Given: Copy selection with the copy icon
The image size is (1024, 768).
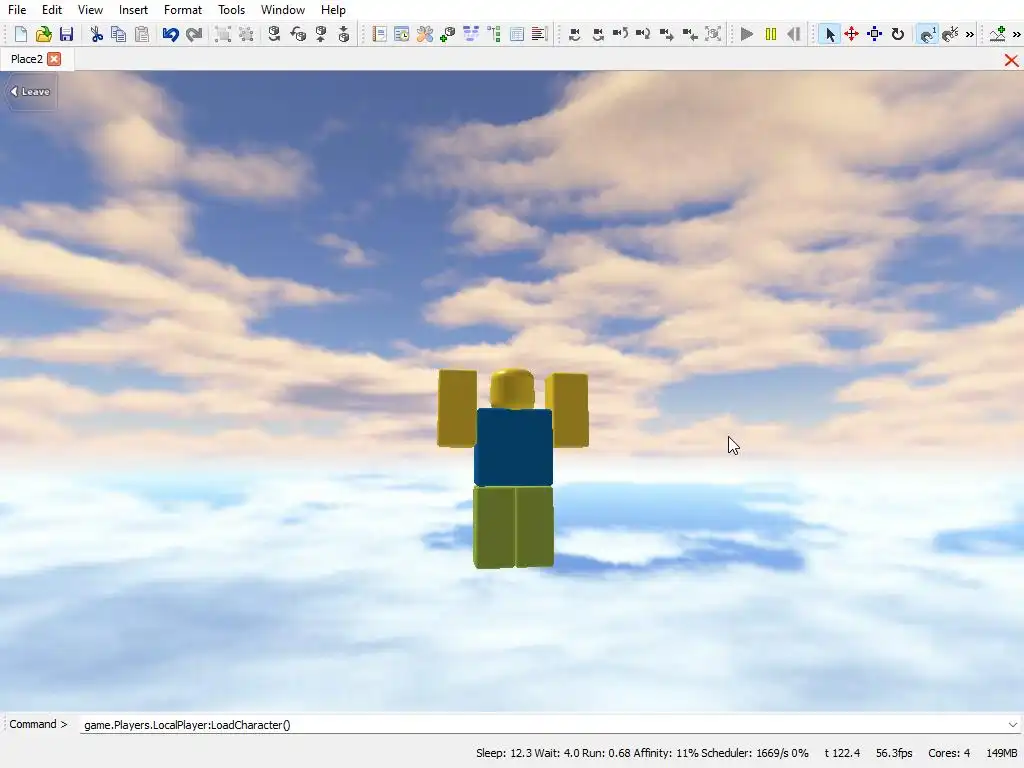Looking at the screenshot, I should (x=119, y=35).
